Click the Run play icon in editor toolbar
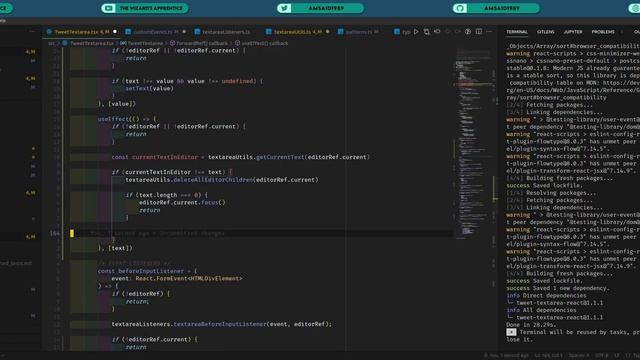The image size is (640, 360). [416, 31]
